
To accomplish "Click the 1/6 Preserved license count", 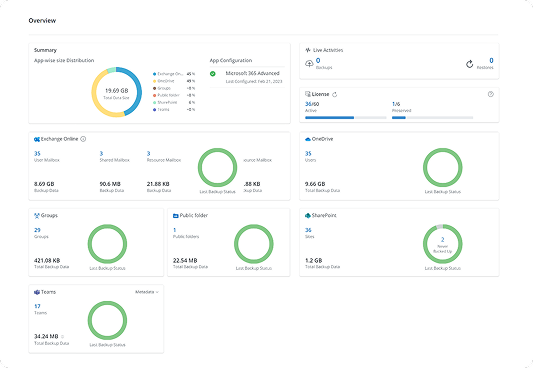I will pyautogui.click(x=396, y=104).
